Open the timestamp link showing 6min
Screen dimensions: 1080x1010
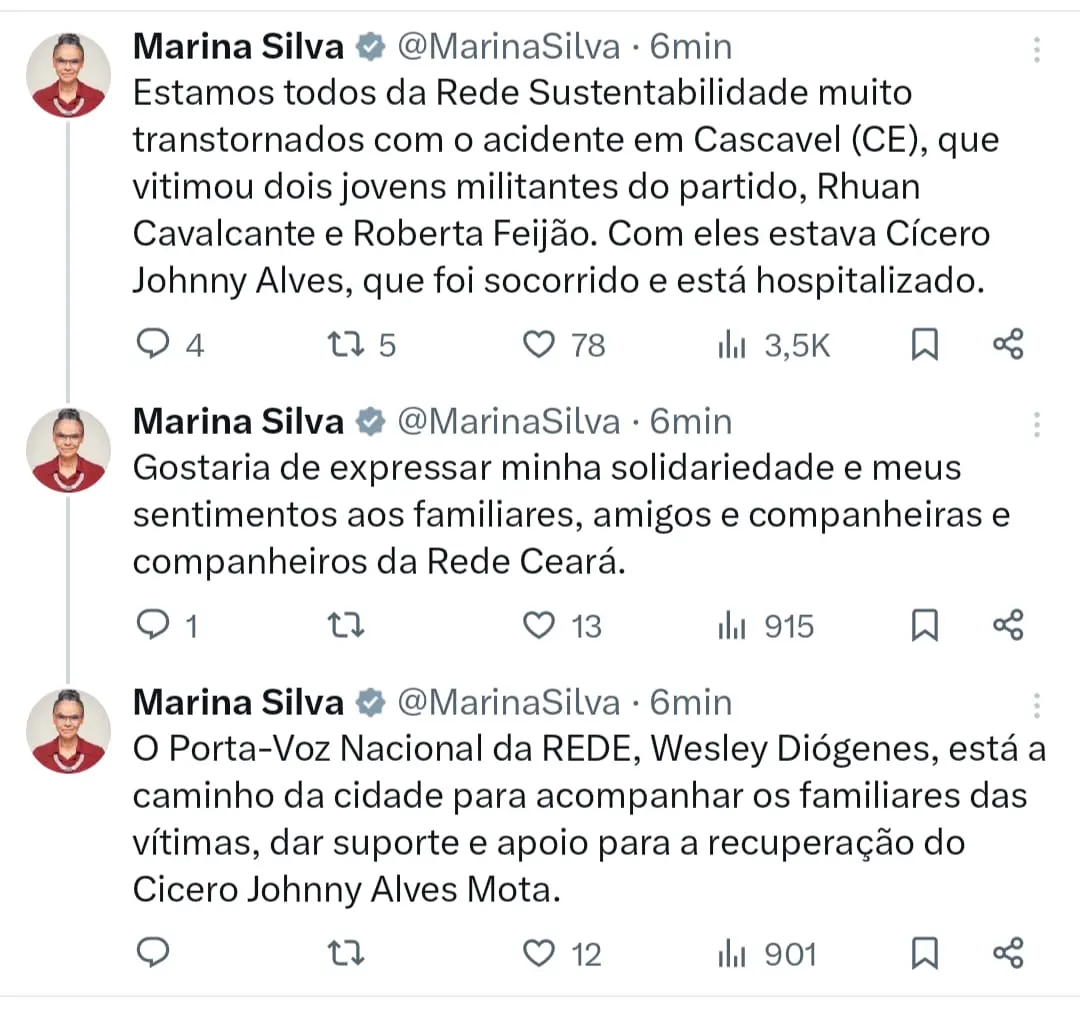(x=692, y=45)
